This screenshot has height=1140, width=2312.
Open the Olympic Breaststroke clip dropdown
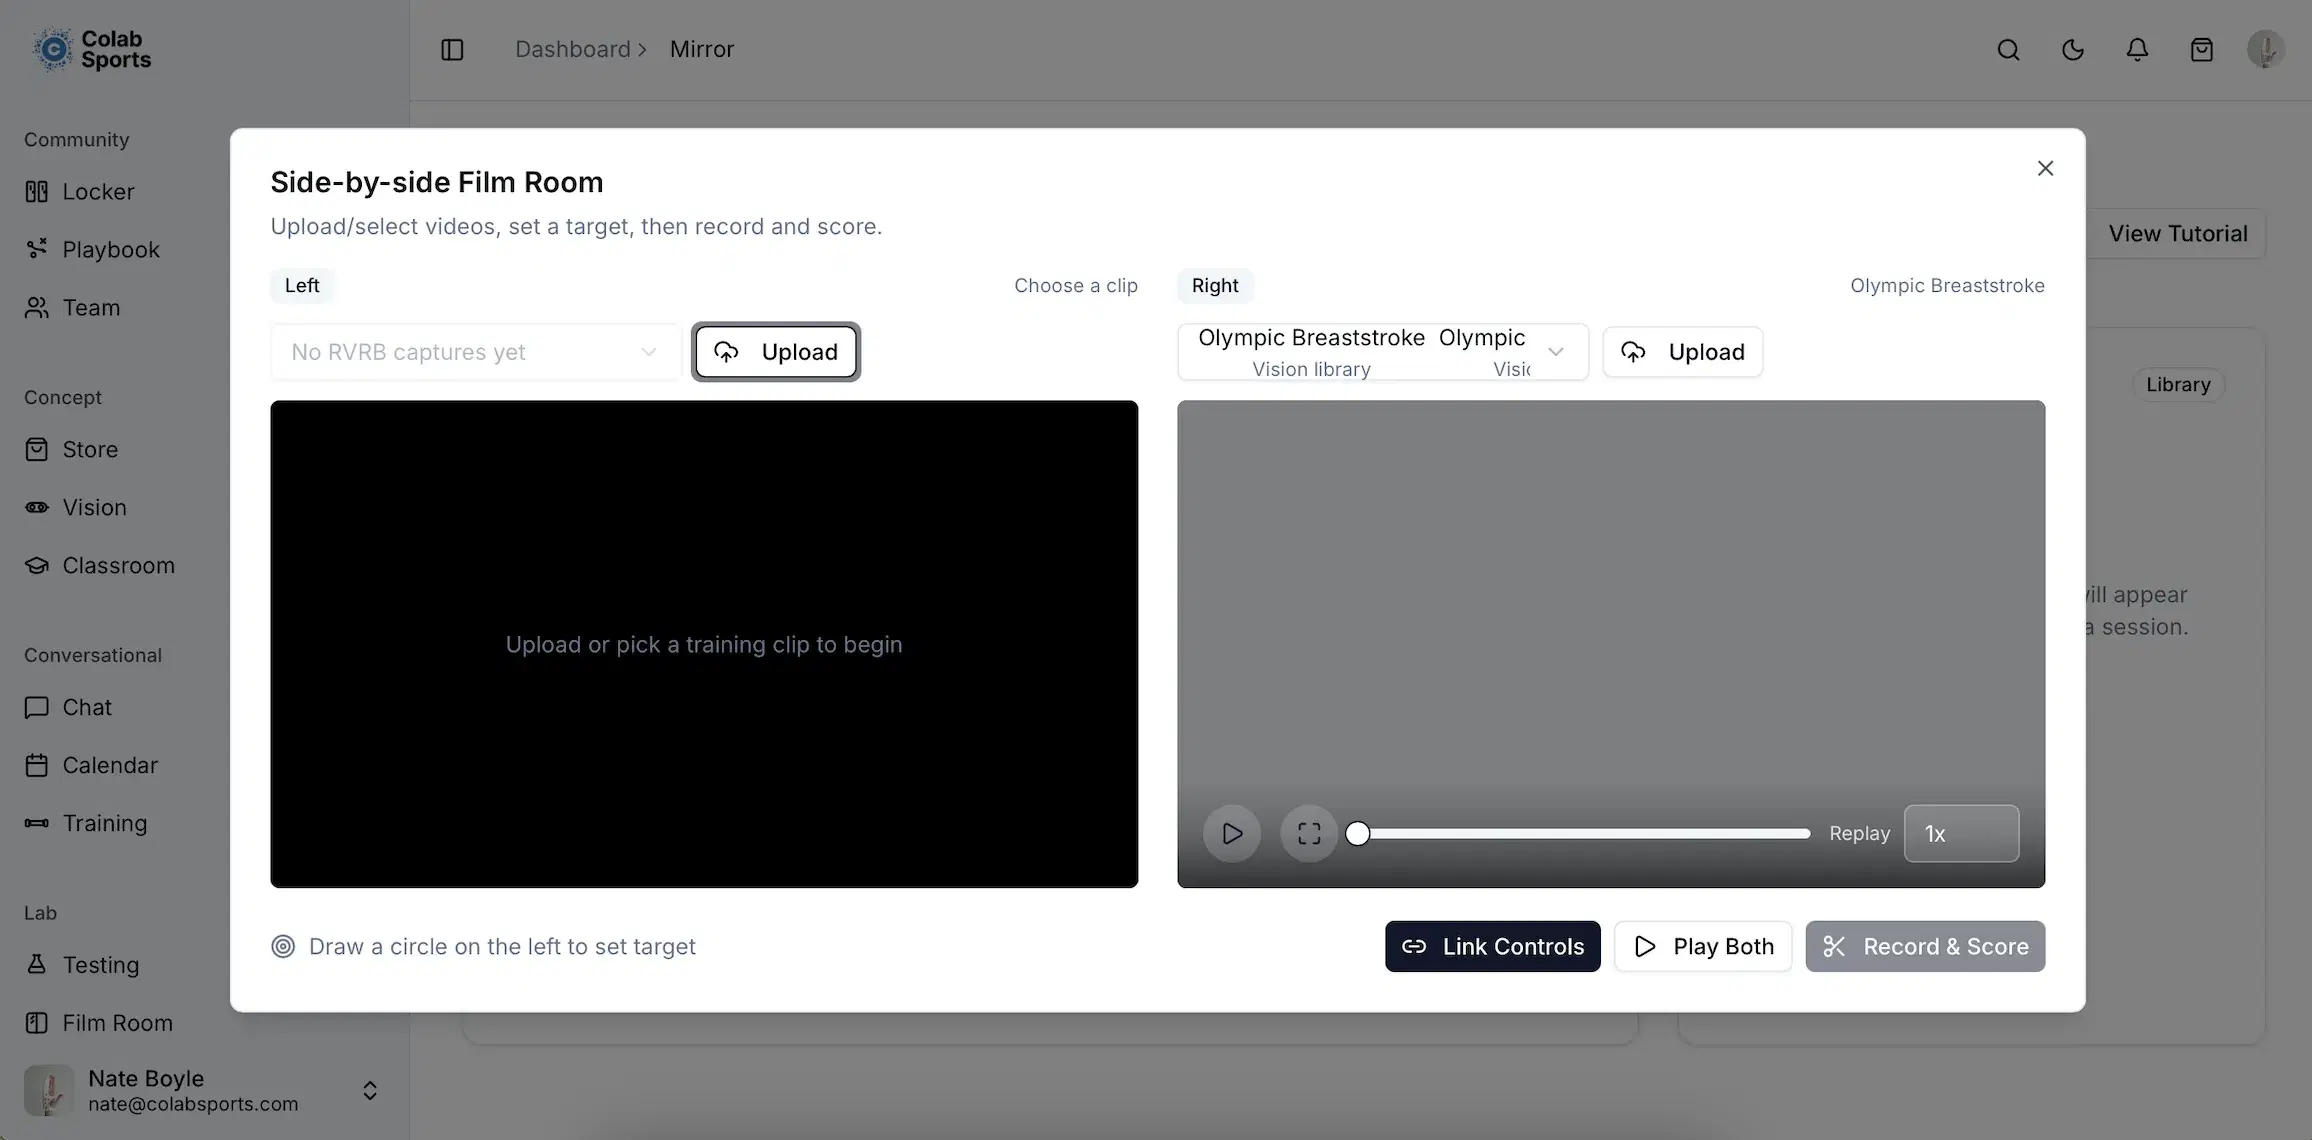point(1383,352)
